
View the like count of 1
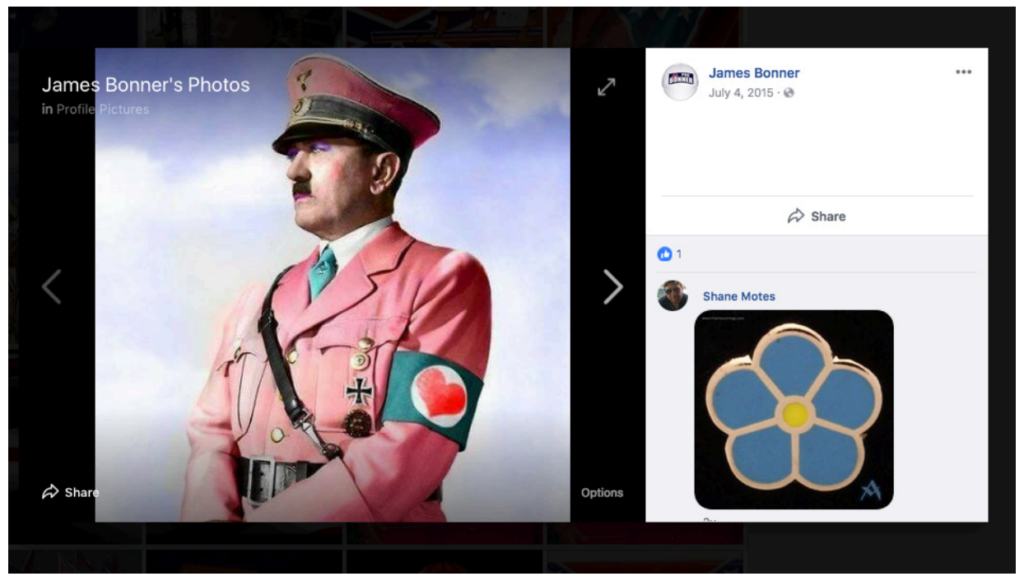[x=679, y=254]
